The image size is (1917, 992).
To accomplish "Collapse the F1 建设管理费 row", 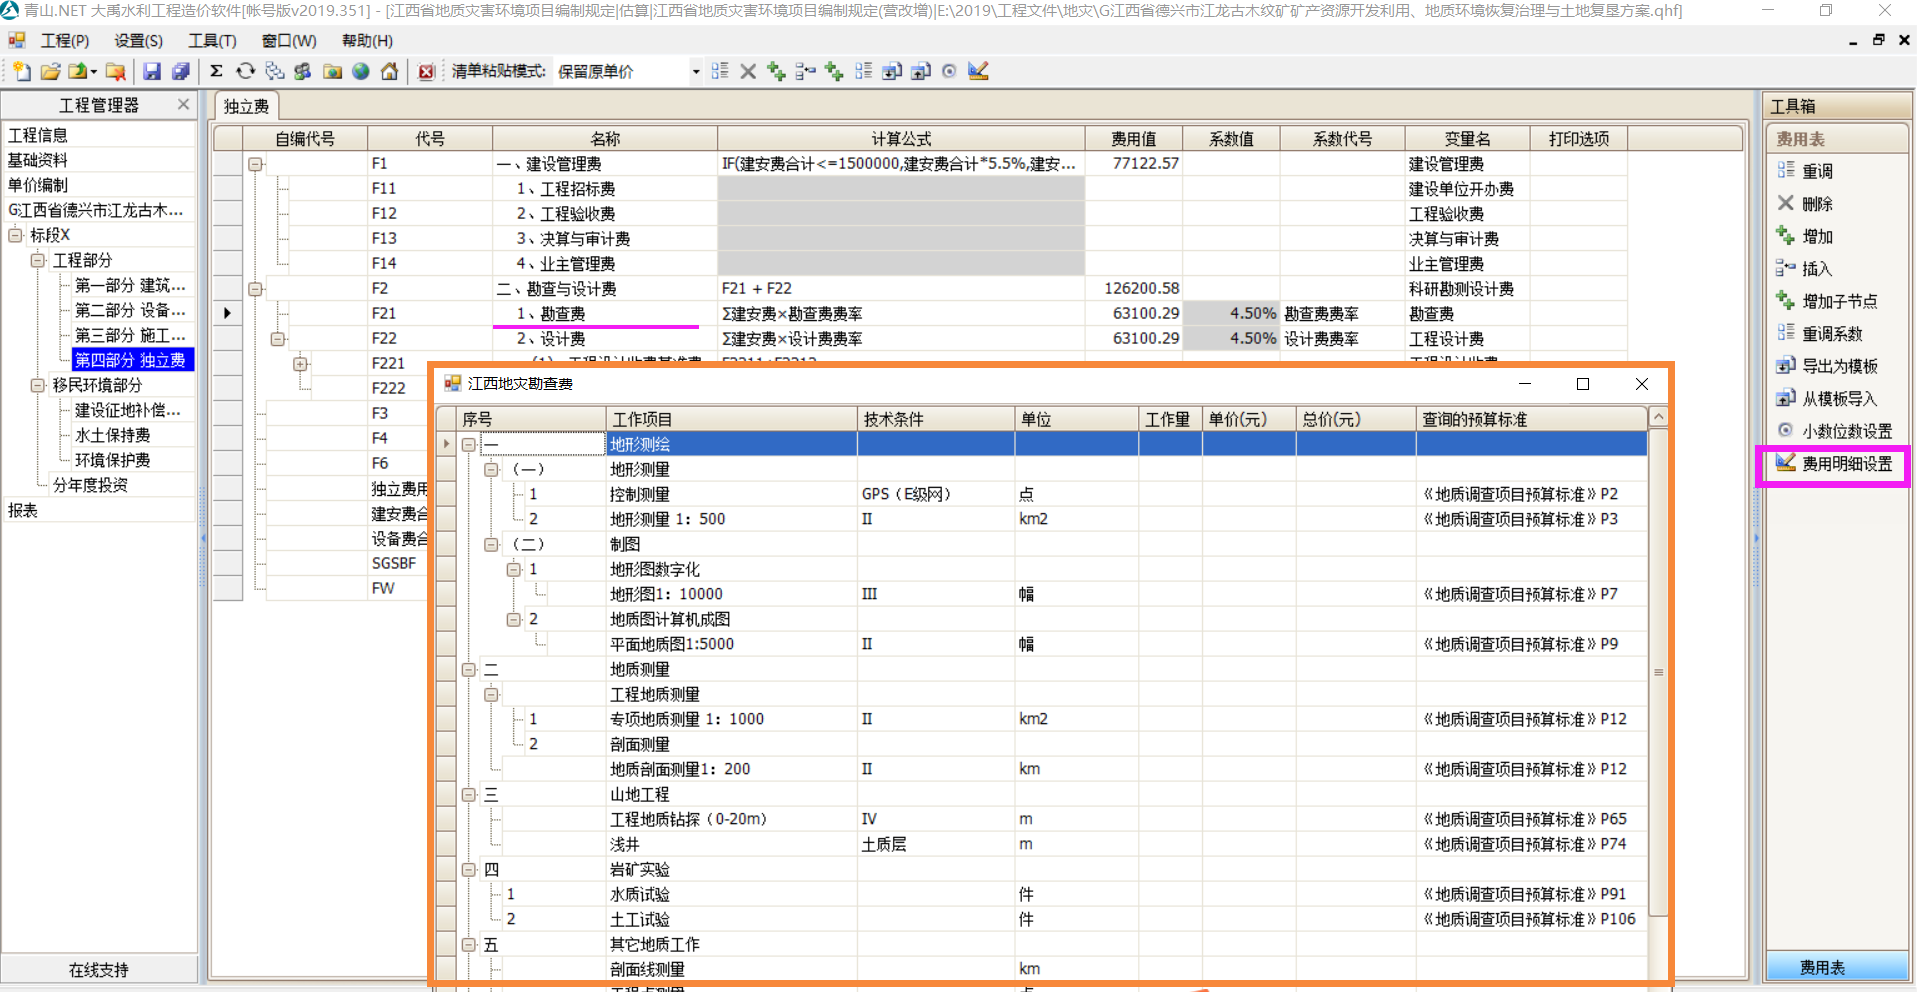I will [x=256, y=164].
